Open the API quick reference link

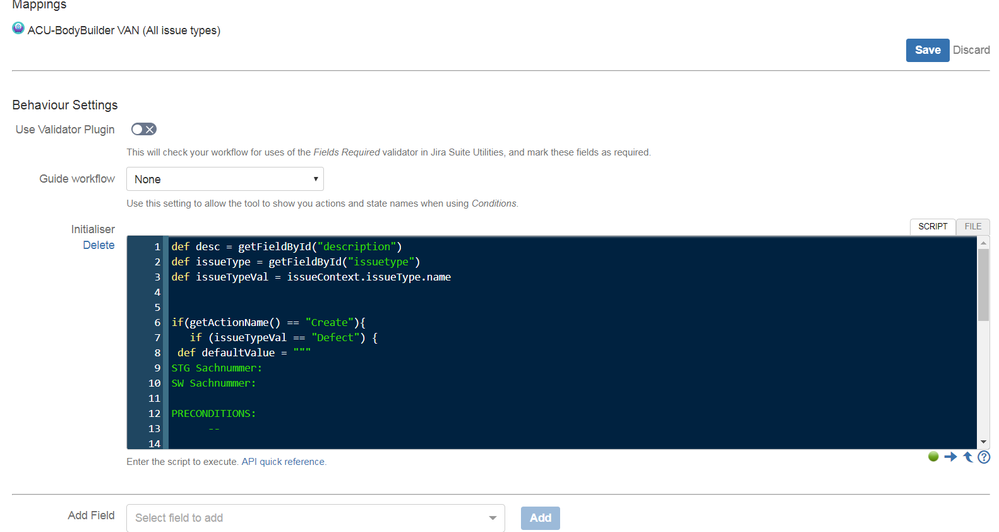tap(282, 462)
